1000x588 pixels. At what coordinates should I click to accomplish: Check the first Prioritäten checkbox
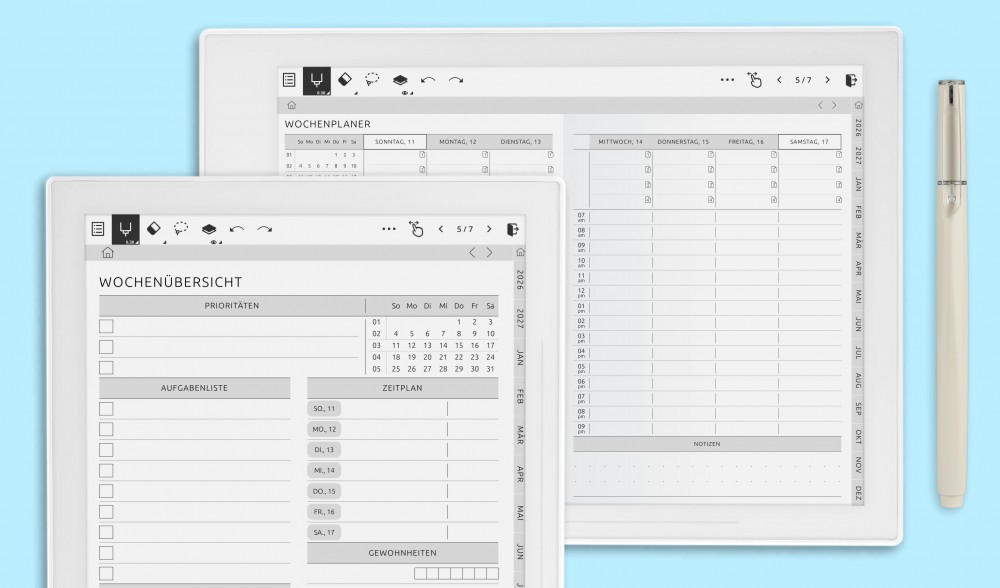[x=106, y=326]
